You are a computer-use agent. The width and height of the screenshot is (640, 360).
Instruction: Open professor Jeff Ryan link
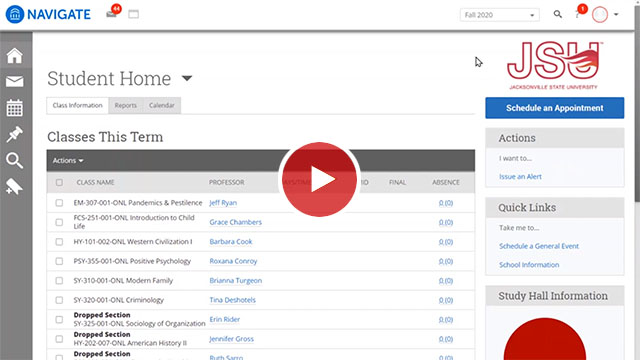click(x=223, y=203)
